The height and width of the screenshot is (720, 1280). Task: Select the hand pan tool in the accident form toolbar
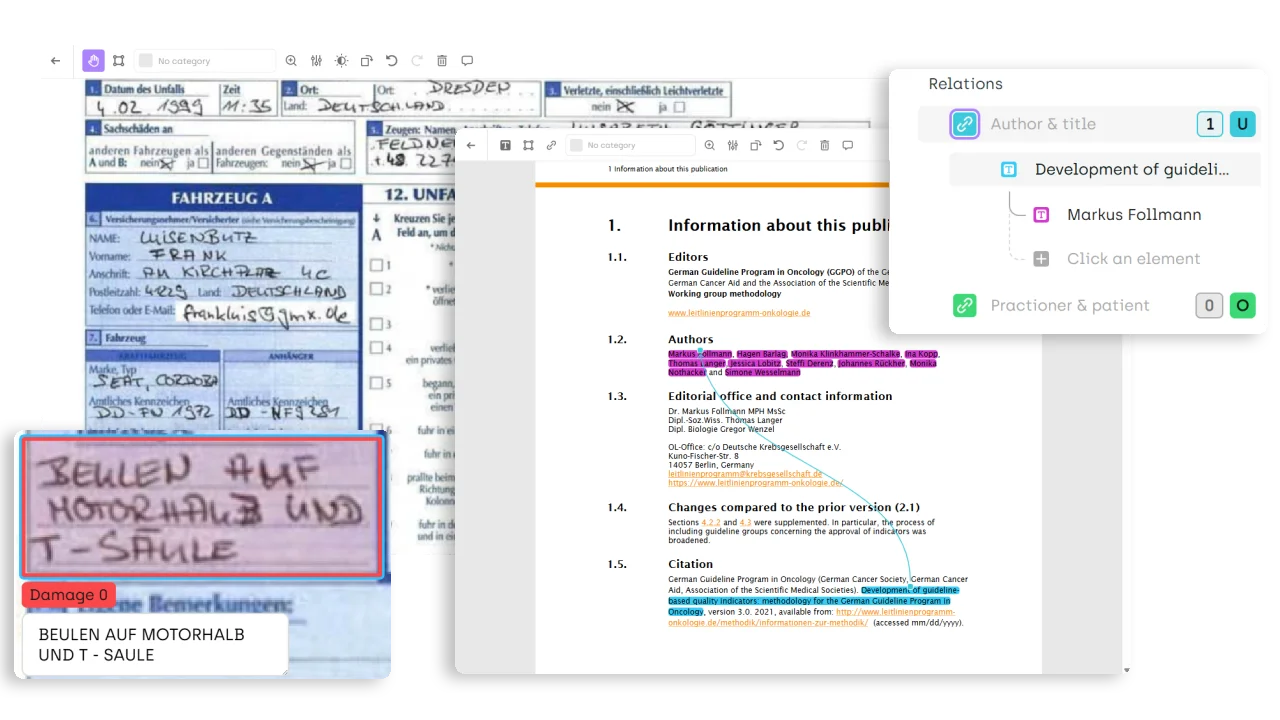93,61
